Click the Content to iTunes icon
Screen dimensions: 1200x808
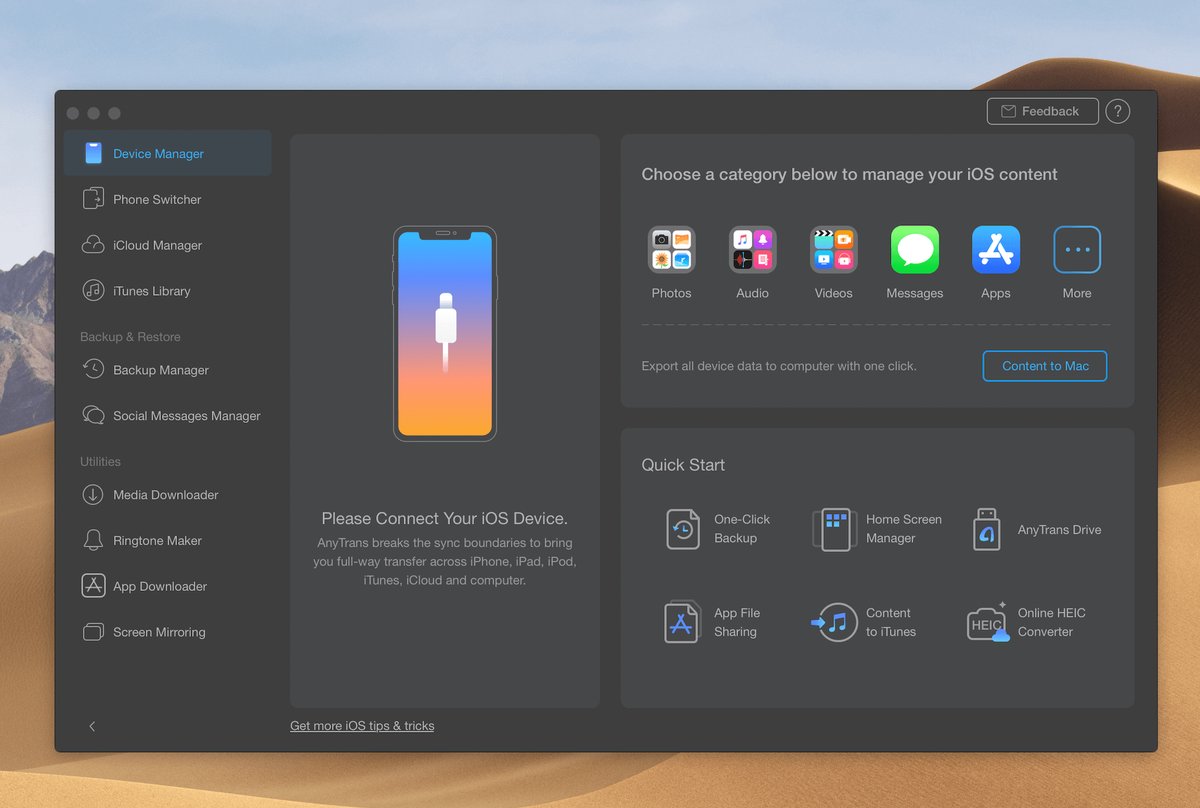coord(834,622)
